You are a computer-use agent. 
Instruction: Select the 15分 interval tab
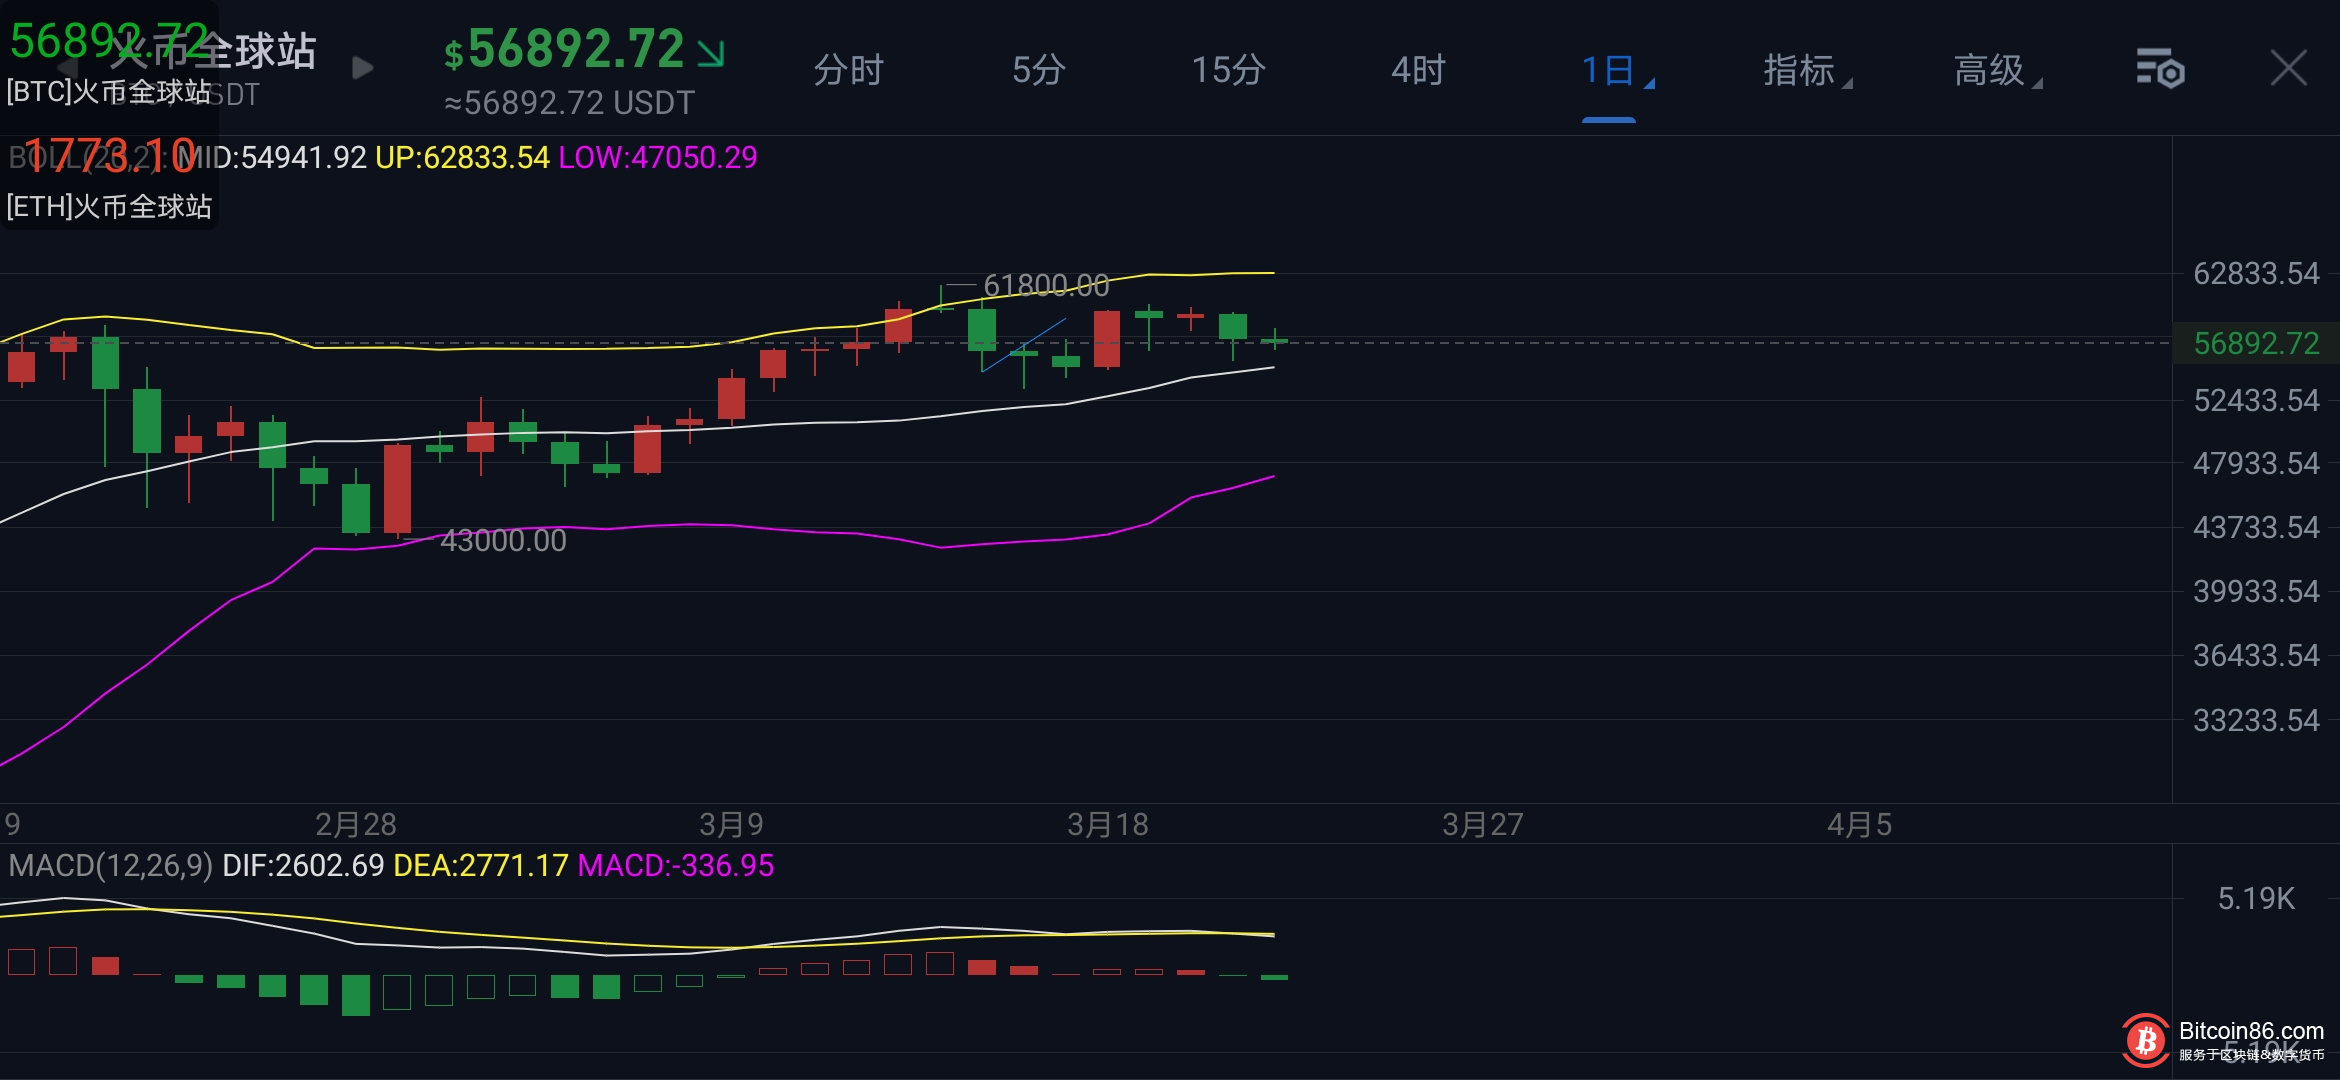(x=1228, y=70)
